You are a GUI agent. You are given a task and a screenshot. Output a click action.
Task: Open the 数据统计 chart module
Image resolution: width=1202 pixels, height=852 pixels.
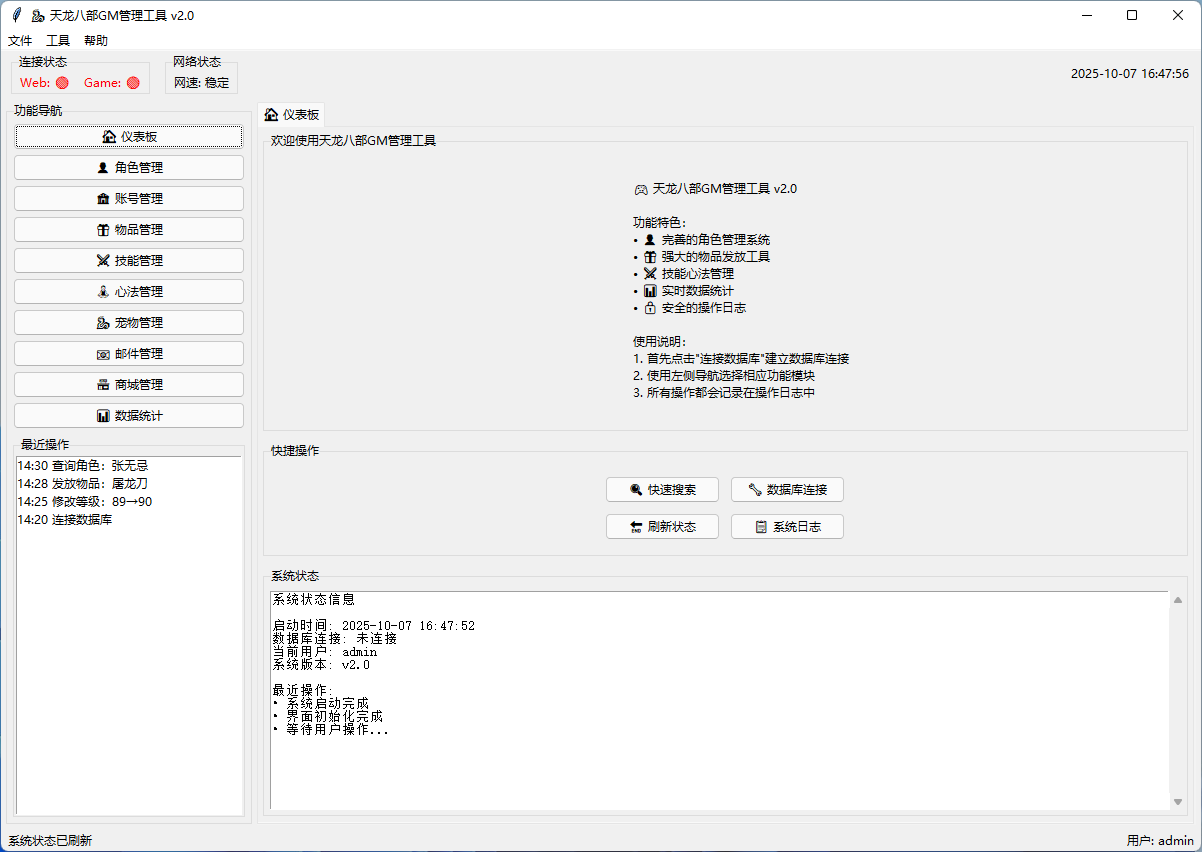[129, 416]
